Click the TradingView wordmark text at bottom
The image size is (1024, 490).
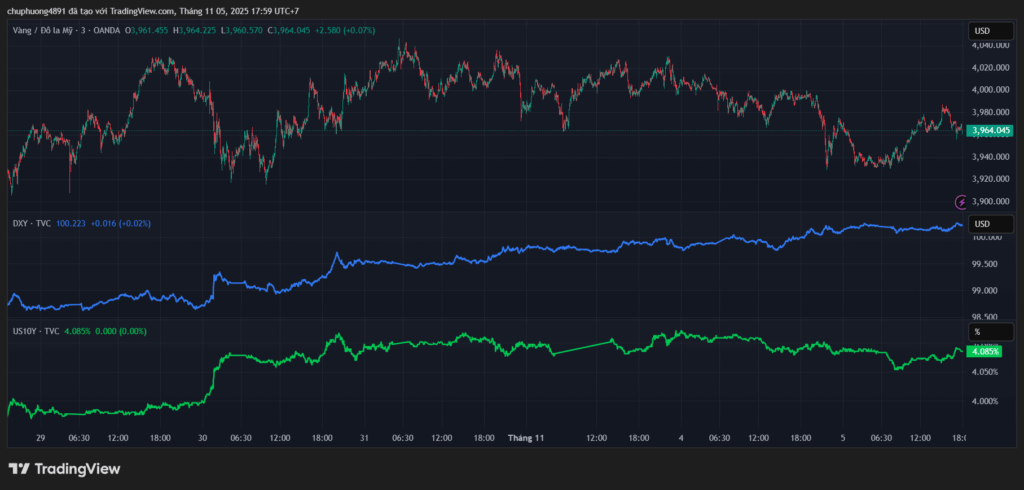77,468
